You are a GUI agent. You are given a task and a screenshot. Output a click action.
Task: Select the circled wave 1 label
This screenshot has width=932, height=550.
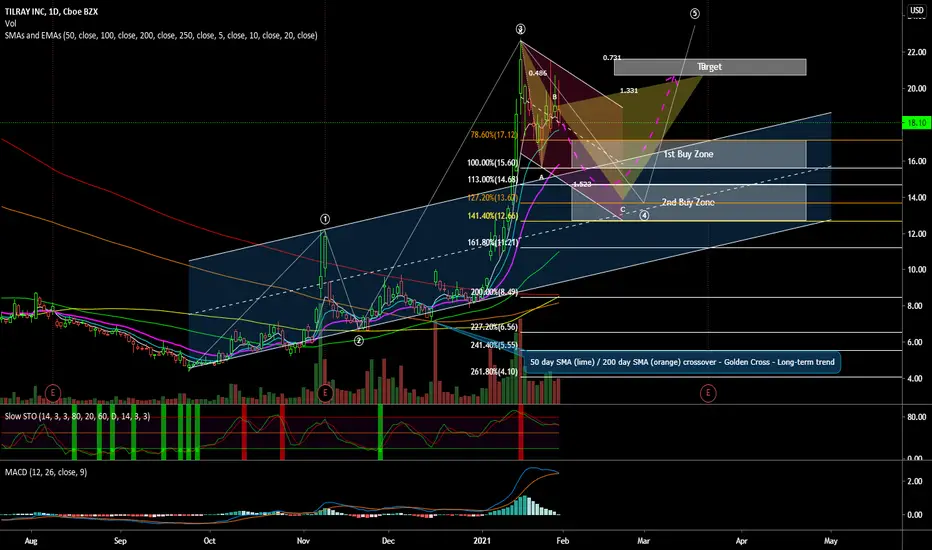[x=325, y=219]
